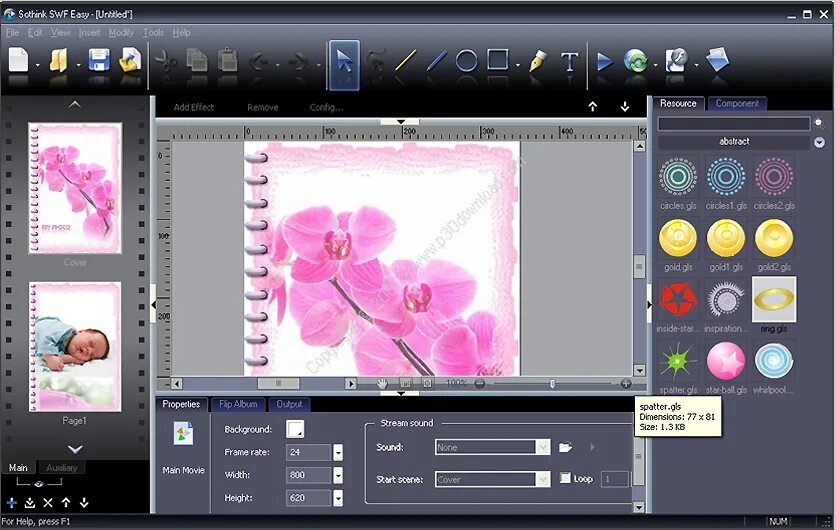This screenshot has width=836, height=530.
Task: Click the Flash publish export icon
Action: tap(677, 60)
